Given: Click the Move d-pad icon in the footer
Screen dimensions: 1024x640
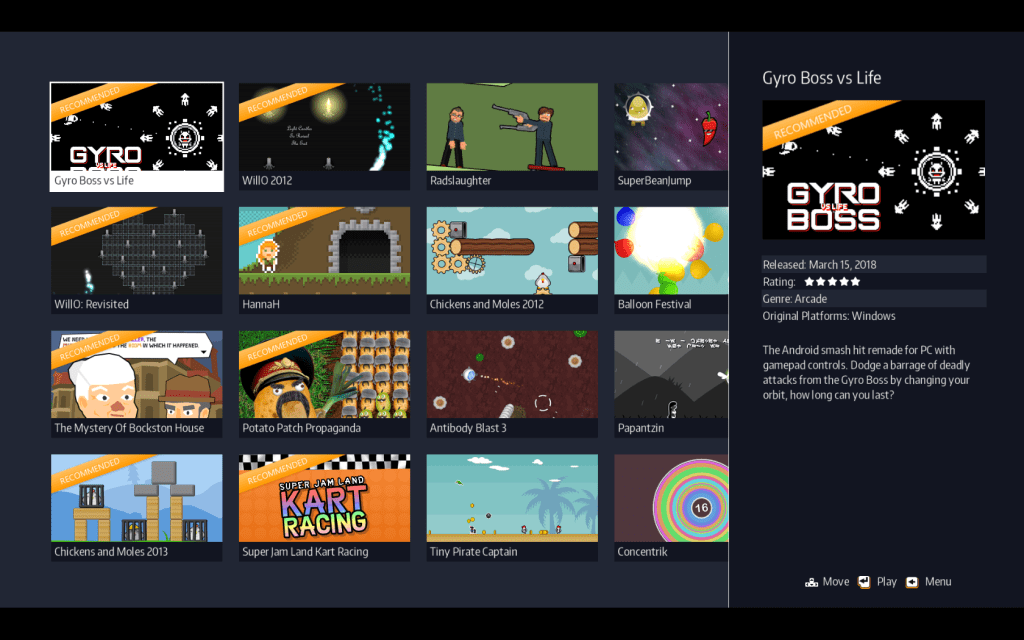Looking at the screenshot, I should [x=811, y=582].
